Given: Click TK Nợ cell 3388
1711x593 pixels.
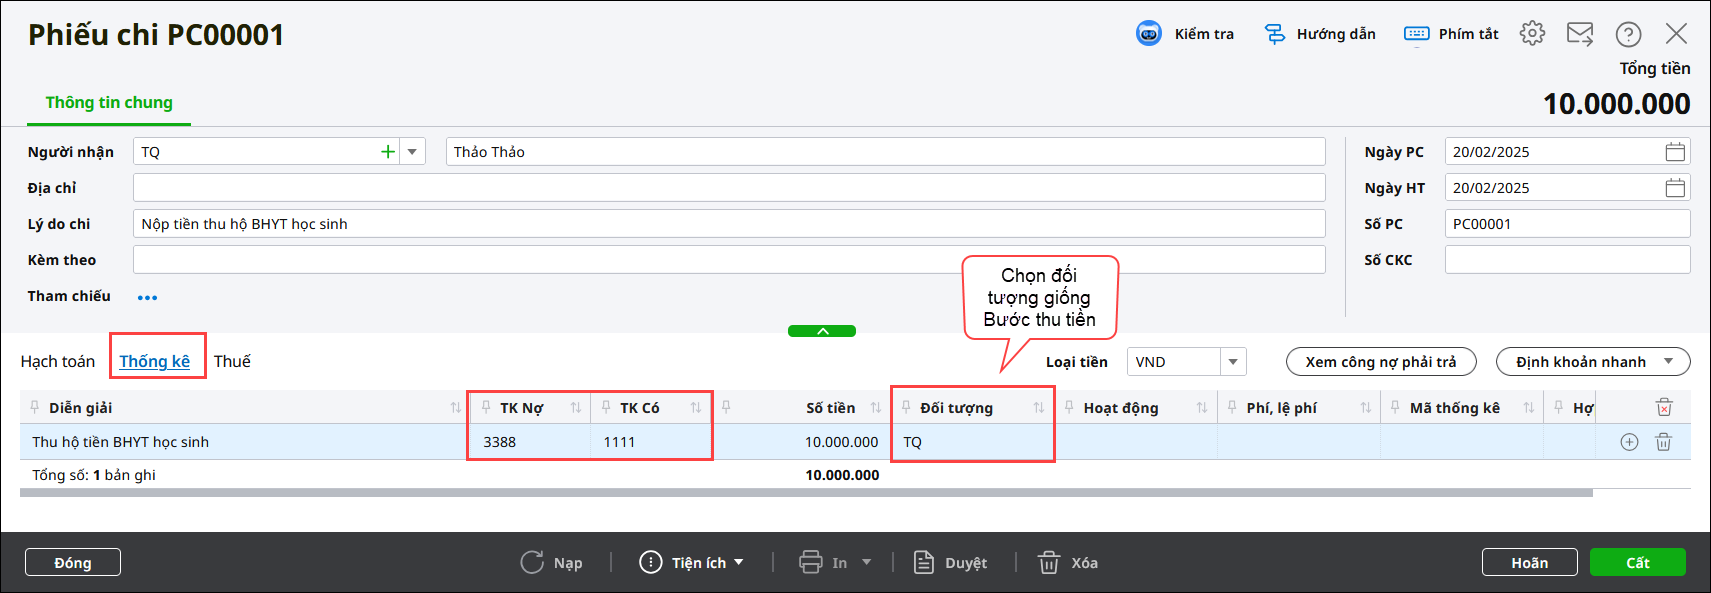Looking at the screenshot, I should (x=530, y=442).
